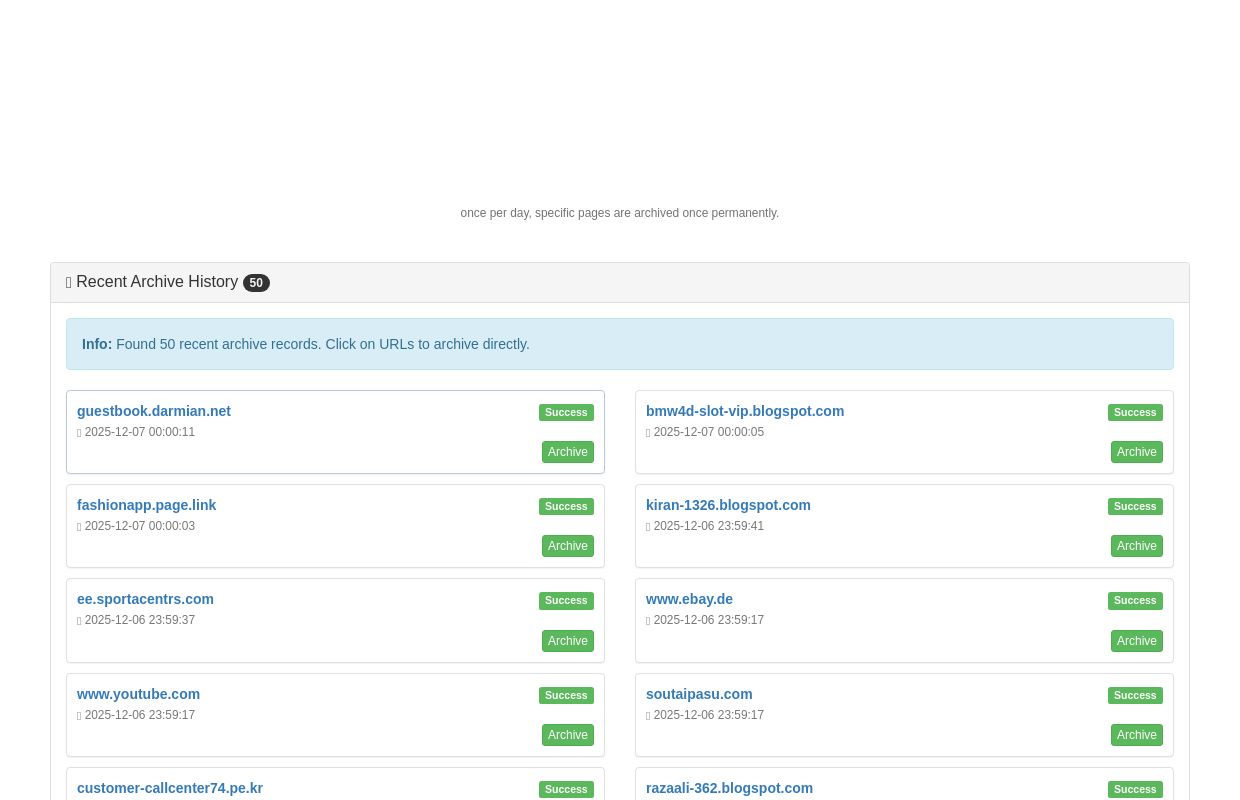Click Archive button for www.ebay.de

(x=1136, y=641)
